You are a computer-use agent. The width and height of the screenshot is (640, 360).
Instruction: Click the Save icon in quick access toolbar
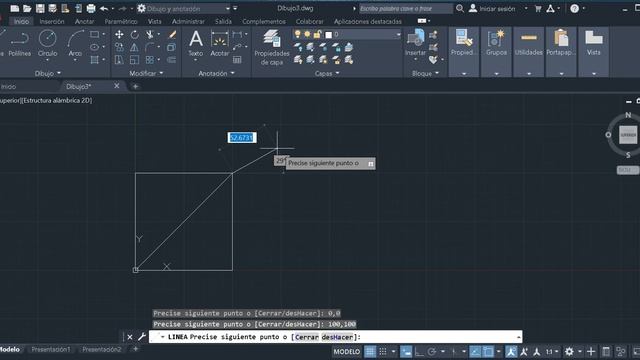pyautogui.click(x=40, y=9)
